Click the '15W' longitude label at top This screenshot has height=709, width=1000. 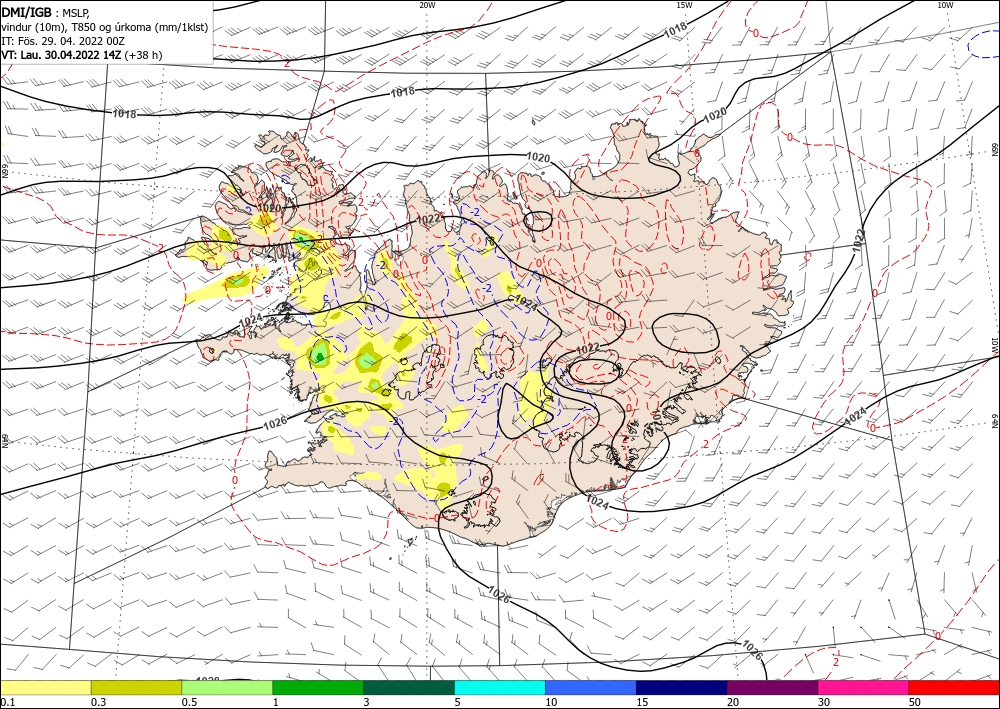pyautogui.click(x=684, y=5)
